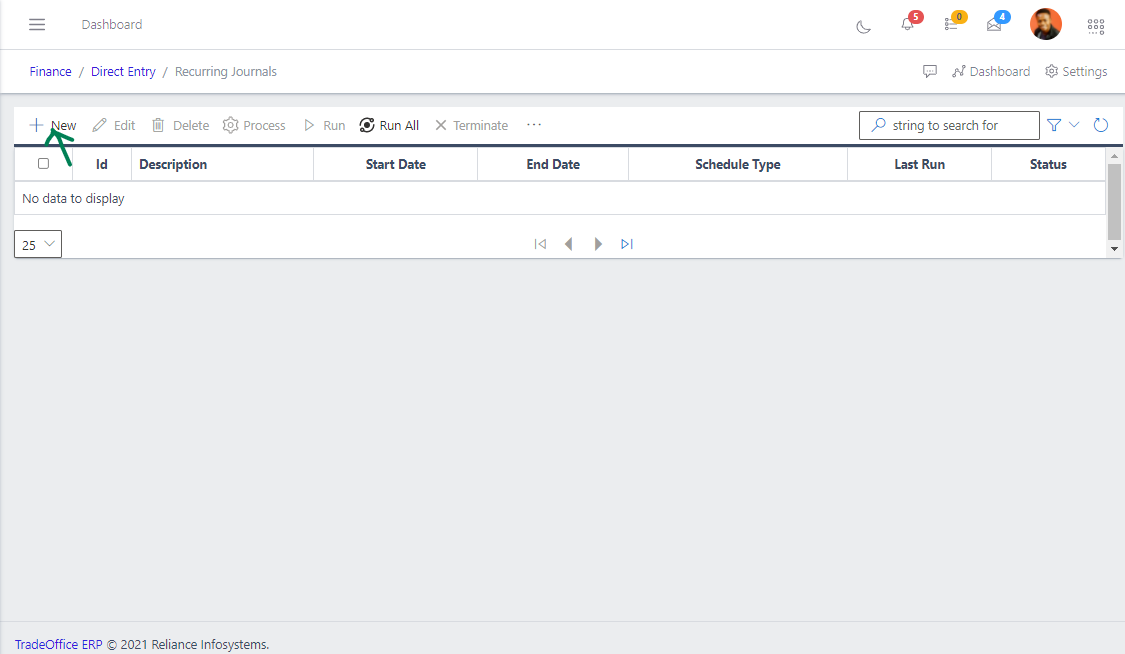
Task: Click the grid vertical scrollbar
Action: (x=1115, y=200)
